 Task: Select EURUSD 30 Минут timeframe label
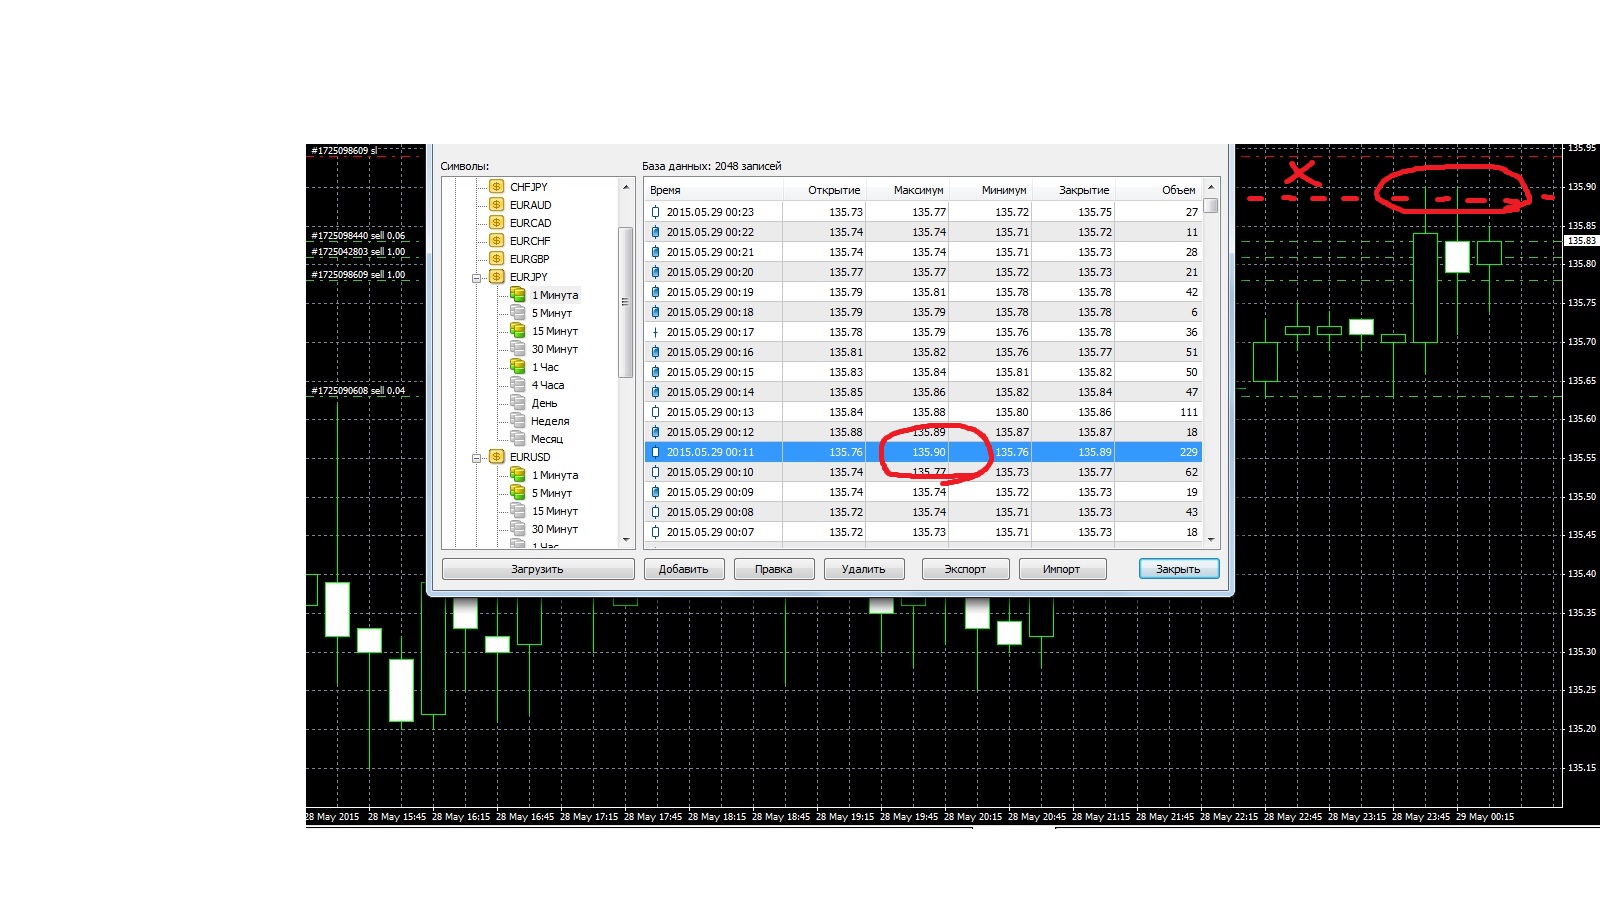coord(555,529)
